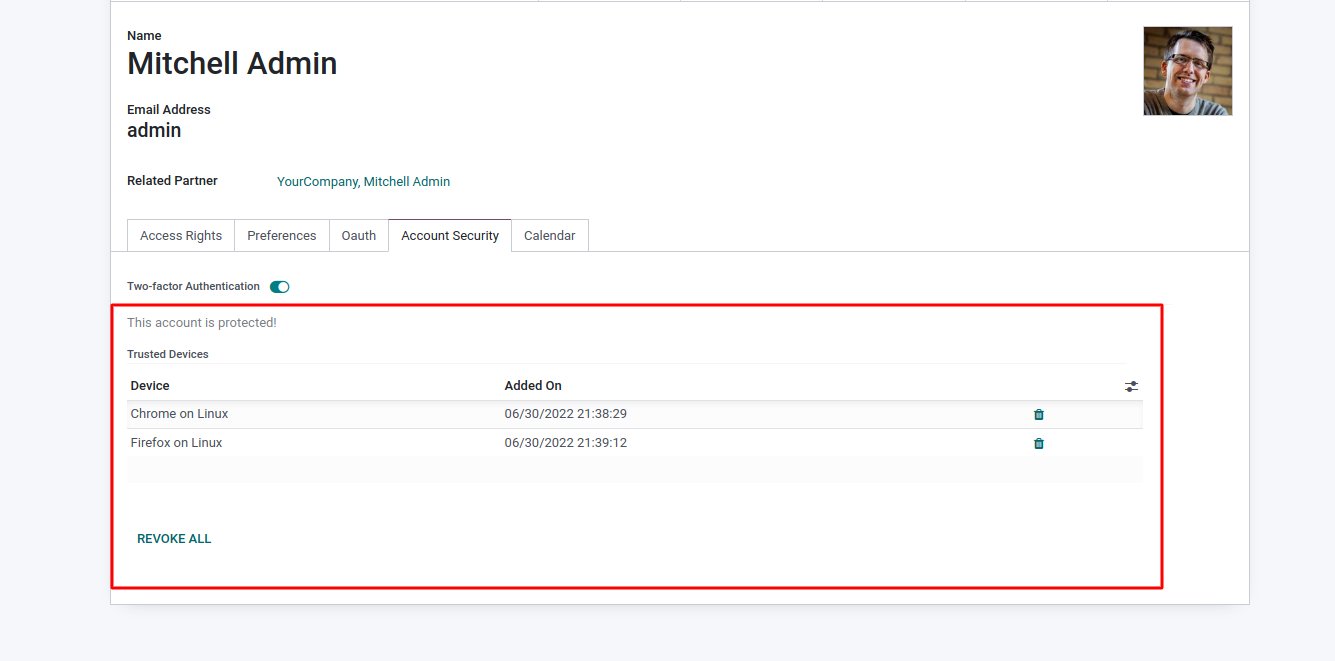Image resolution: width=1335 pixels, height=661 pixels.
Task: Toggle Two-factor Authentication switch
Action: (x=280, y=287)
